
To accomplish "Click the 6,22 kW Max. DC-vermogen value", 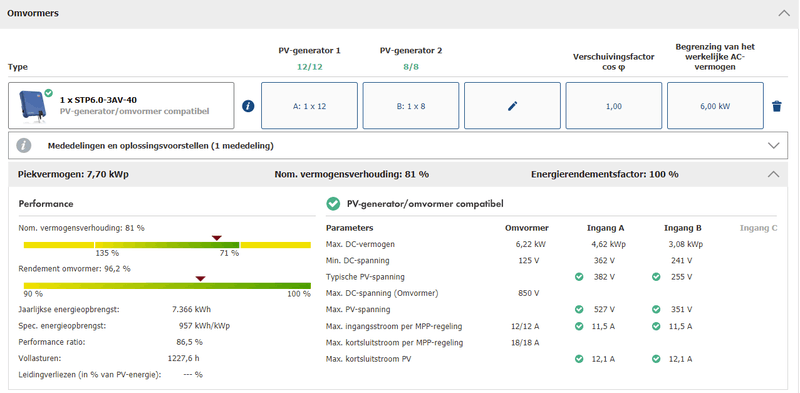I will [531, 244].
